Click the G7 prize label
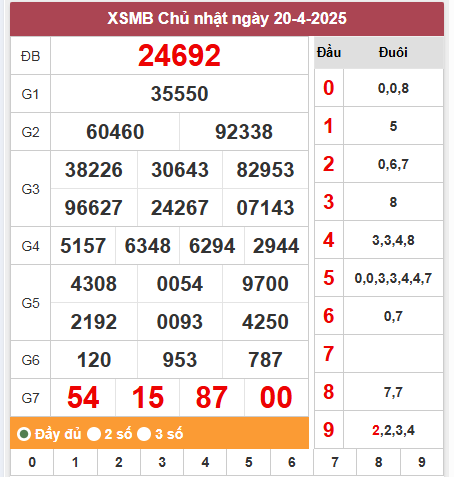This screenshot has height=477, width=454. pos(30,398)
